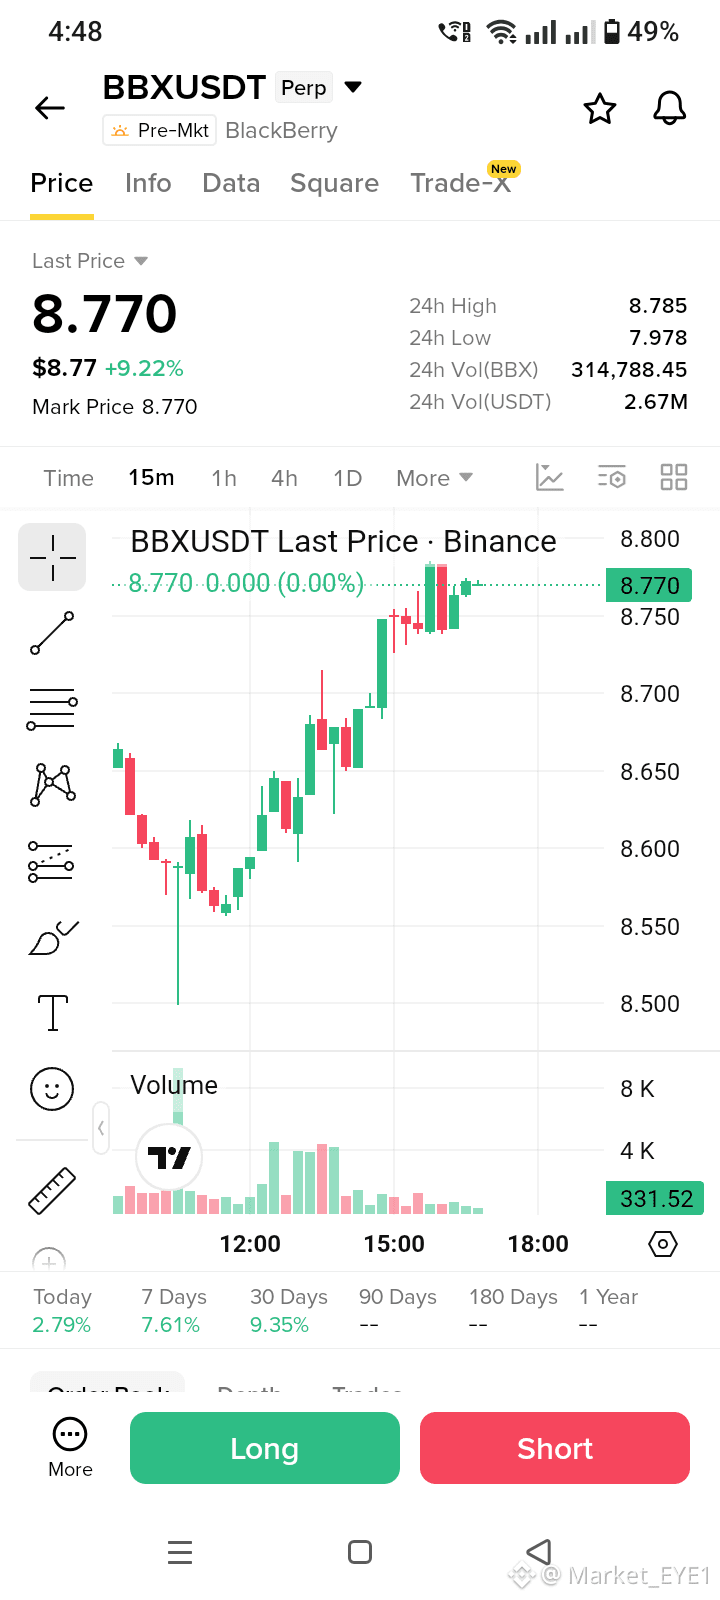The image size is (720, 1600).
Task: Select the brush drawing tool
Action: pos(52,938)
